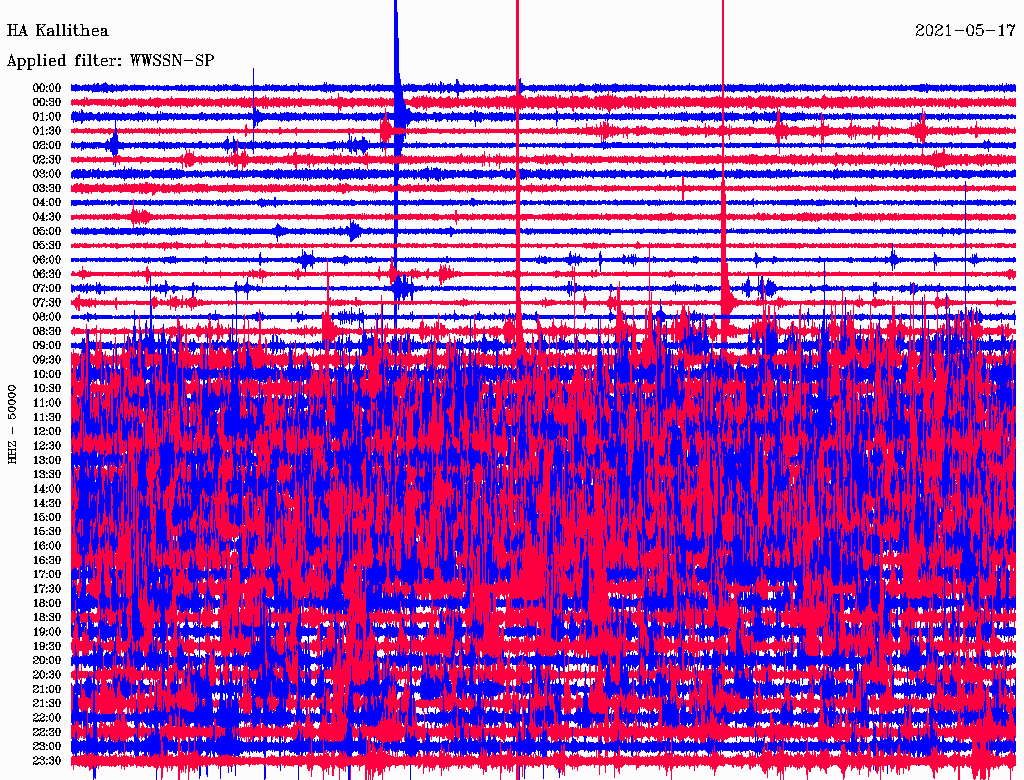Select the 11:30 time row label
The image size is (1024, 780).
coord(47,417)
